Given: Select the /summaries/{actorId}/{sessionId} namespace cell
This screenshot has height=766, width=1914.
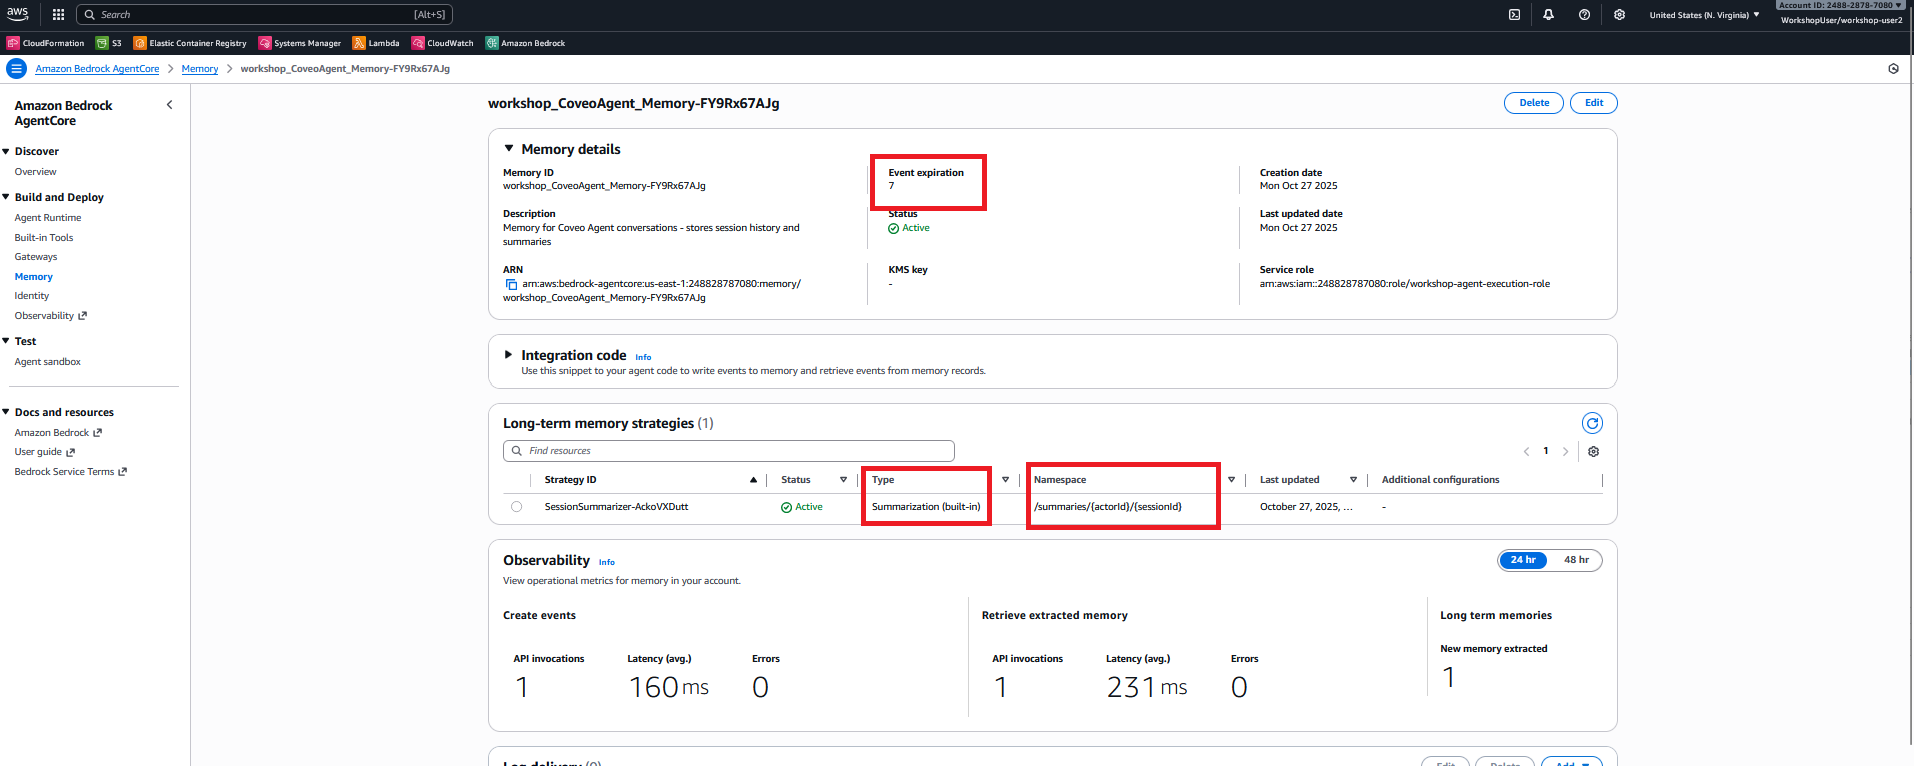Looking at the screenshot, I should click(x=1108, y=507).
